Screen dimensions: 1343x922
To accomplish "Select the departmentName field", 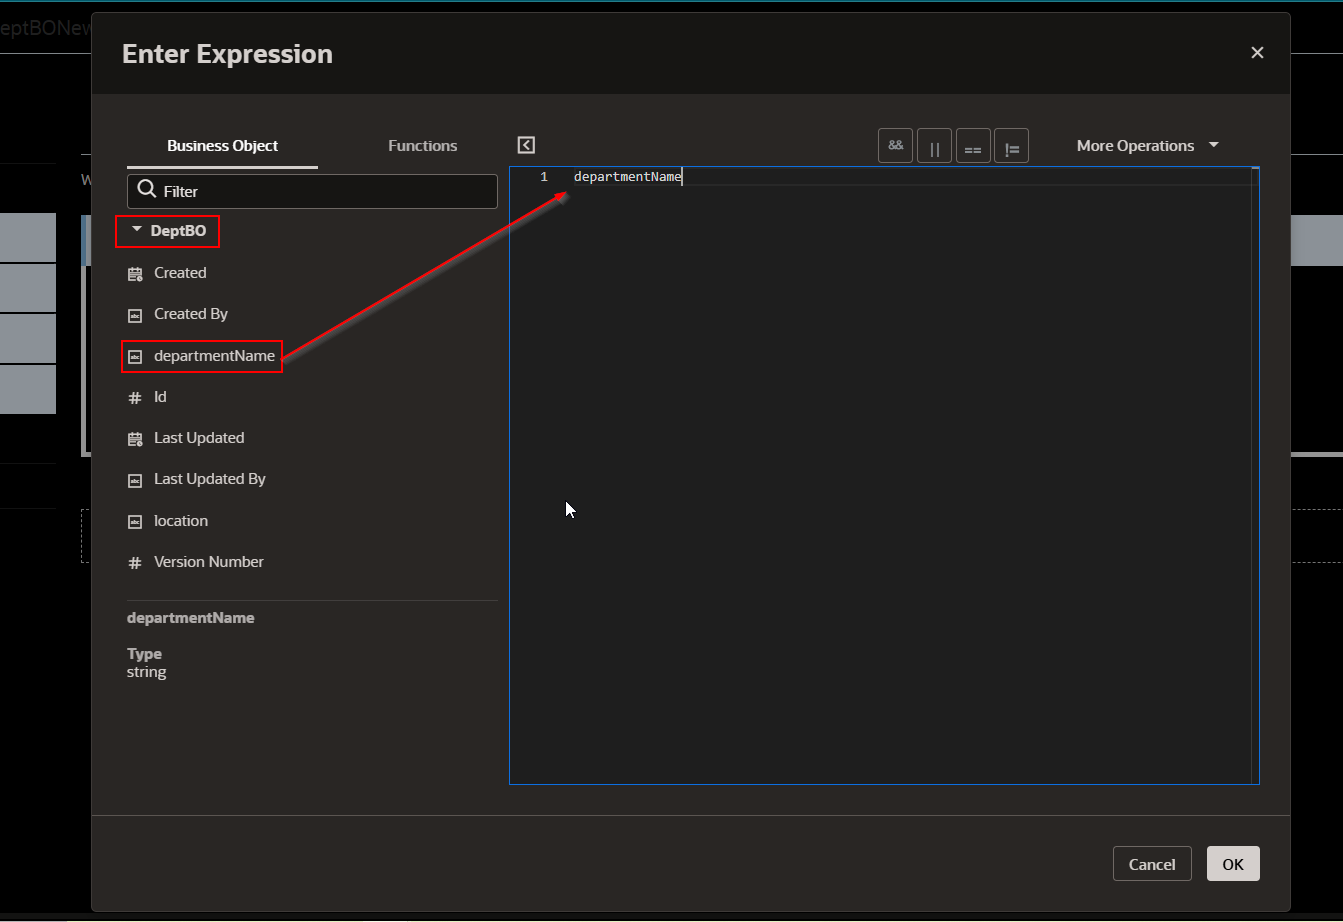I will [x=214, y=355].
